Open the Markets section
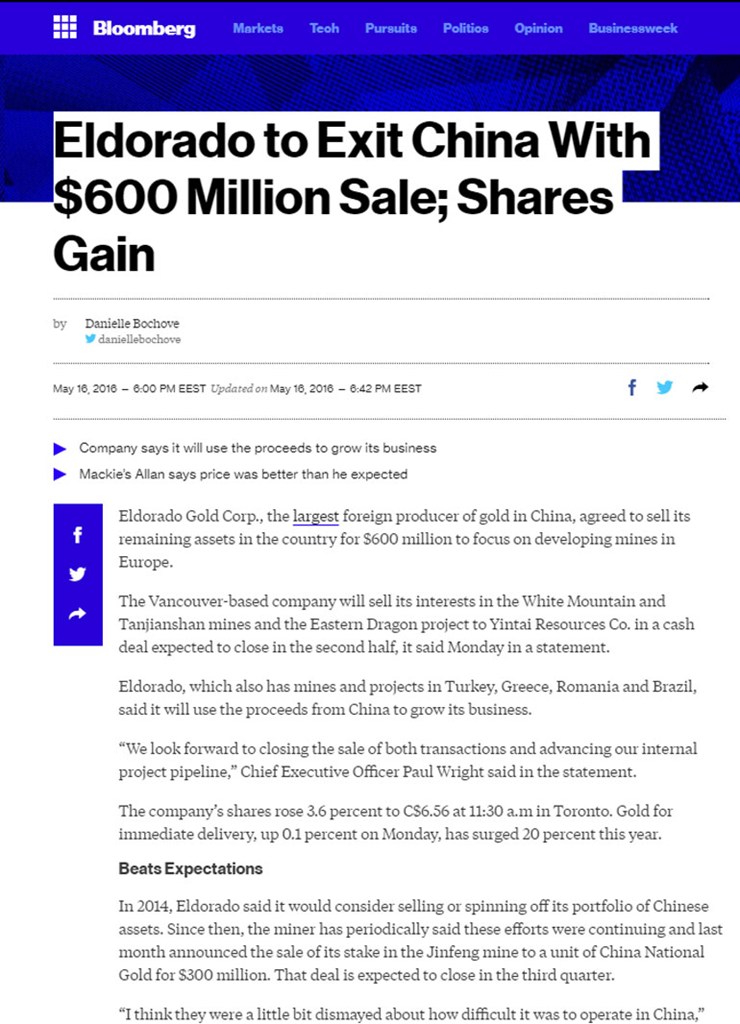The width and height of the screenshot is (740, 1024). tap(258, 29)
